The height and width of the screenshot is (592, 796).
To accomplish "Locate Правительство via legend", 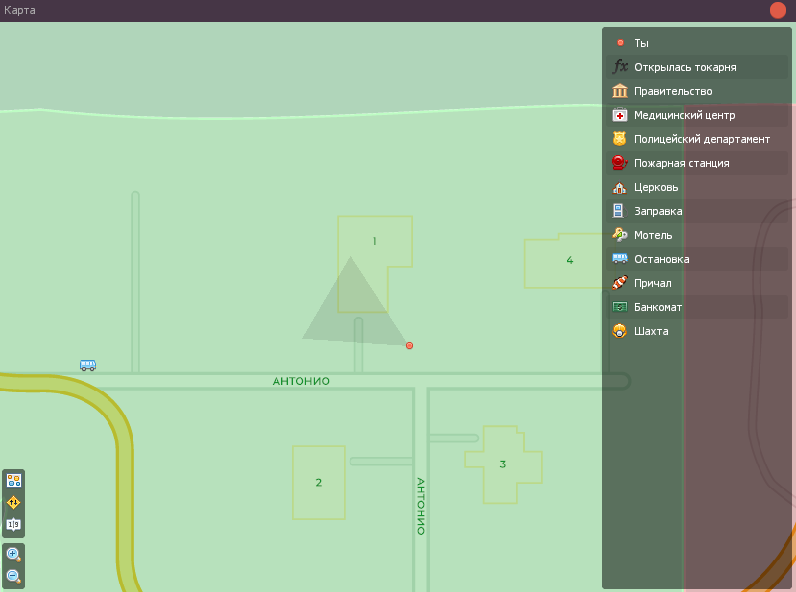I will pos(696,91).
